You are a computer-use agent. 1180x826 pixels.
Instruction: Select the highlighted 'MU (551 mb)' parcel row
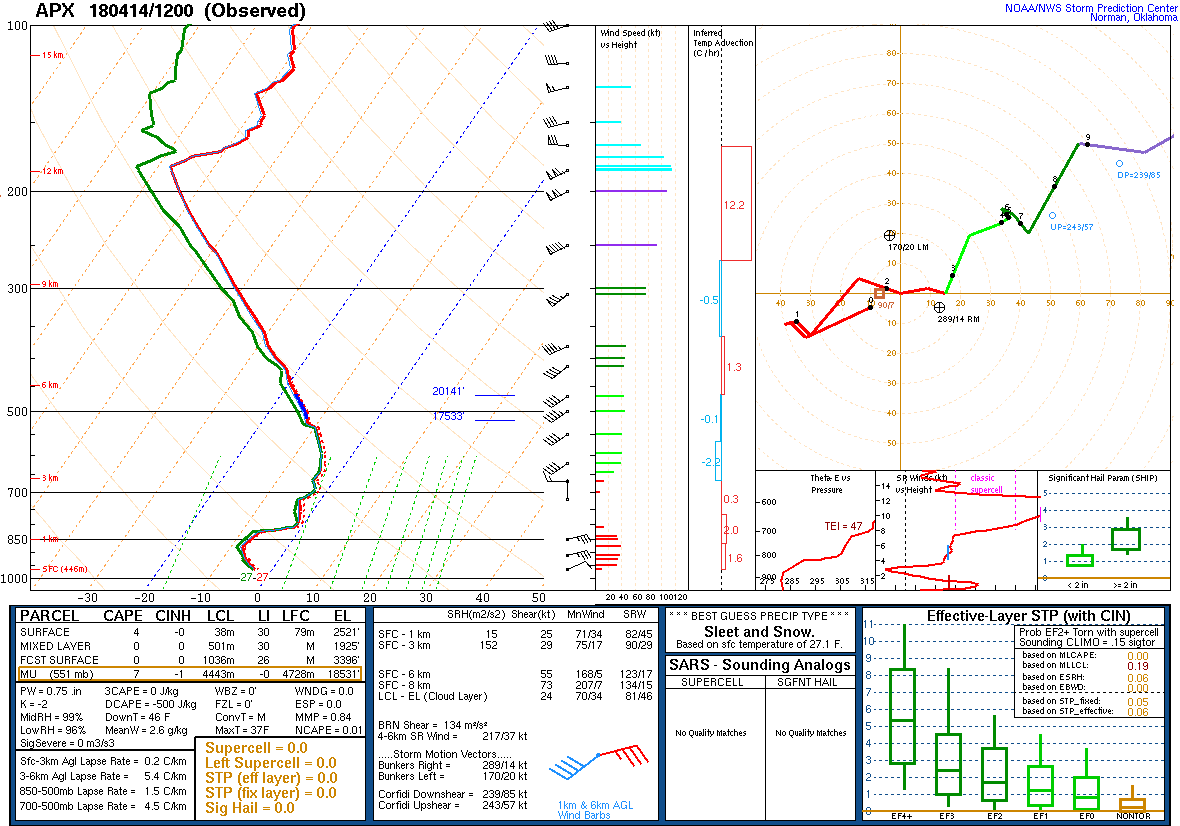[190, 674]
